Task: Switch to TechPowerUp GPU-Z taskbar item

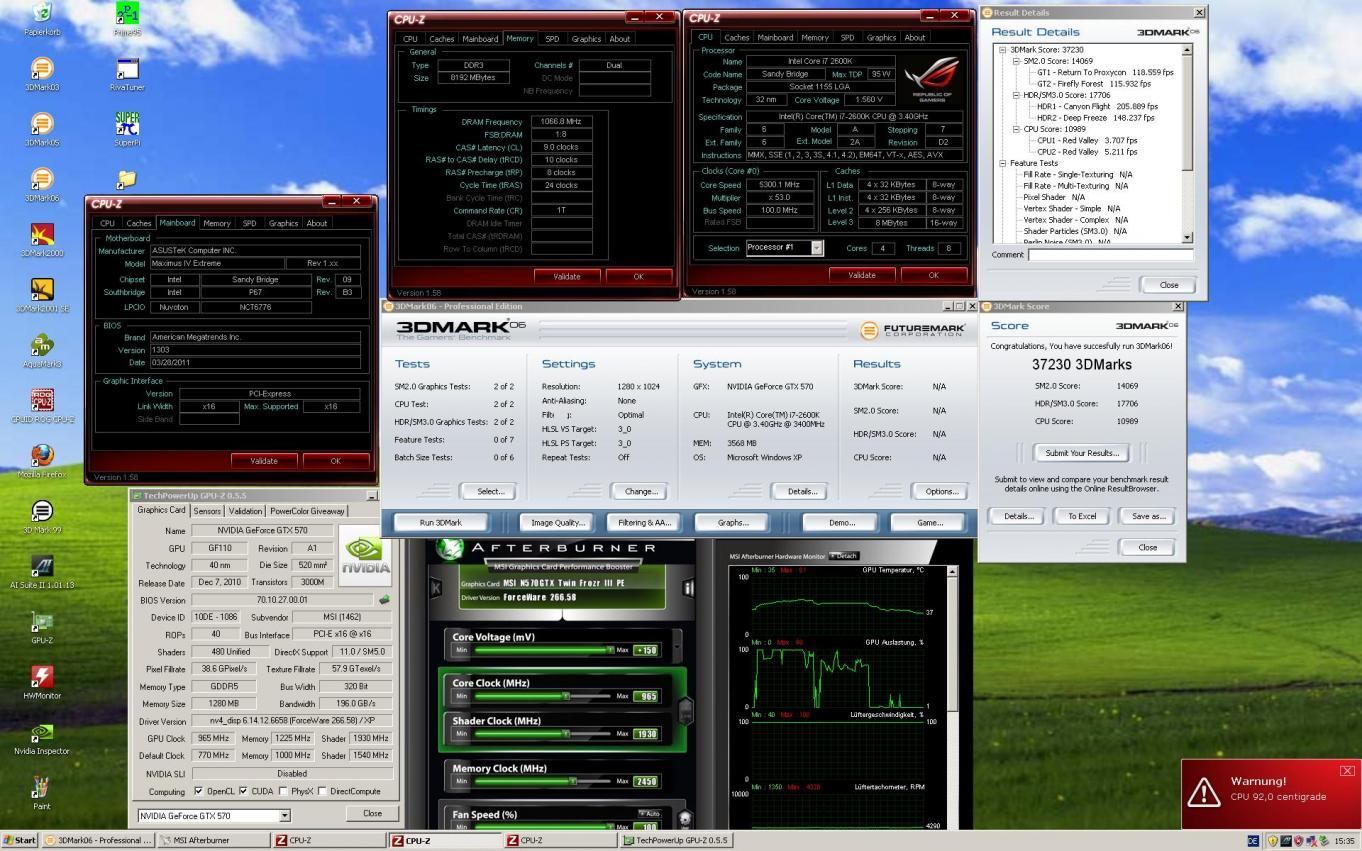Action: click(675, 840)
